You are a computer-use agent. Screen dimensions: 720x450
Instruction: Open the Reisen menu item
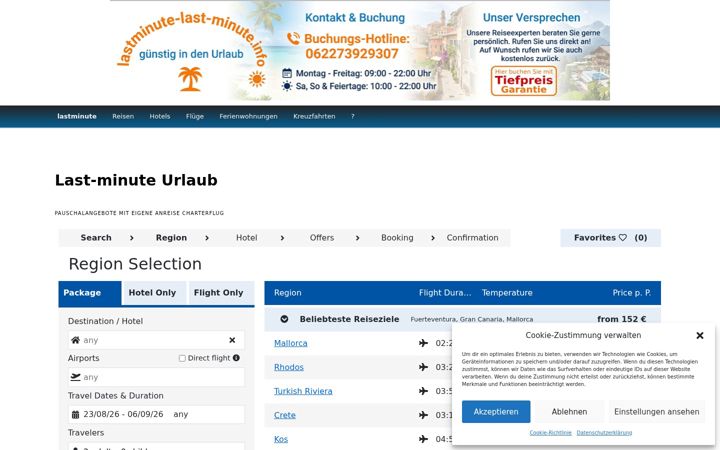[123, 117]
